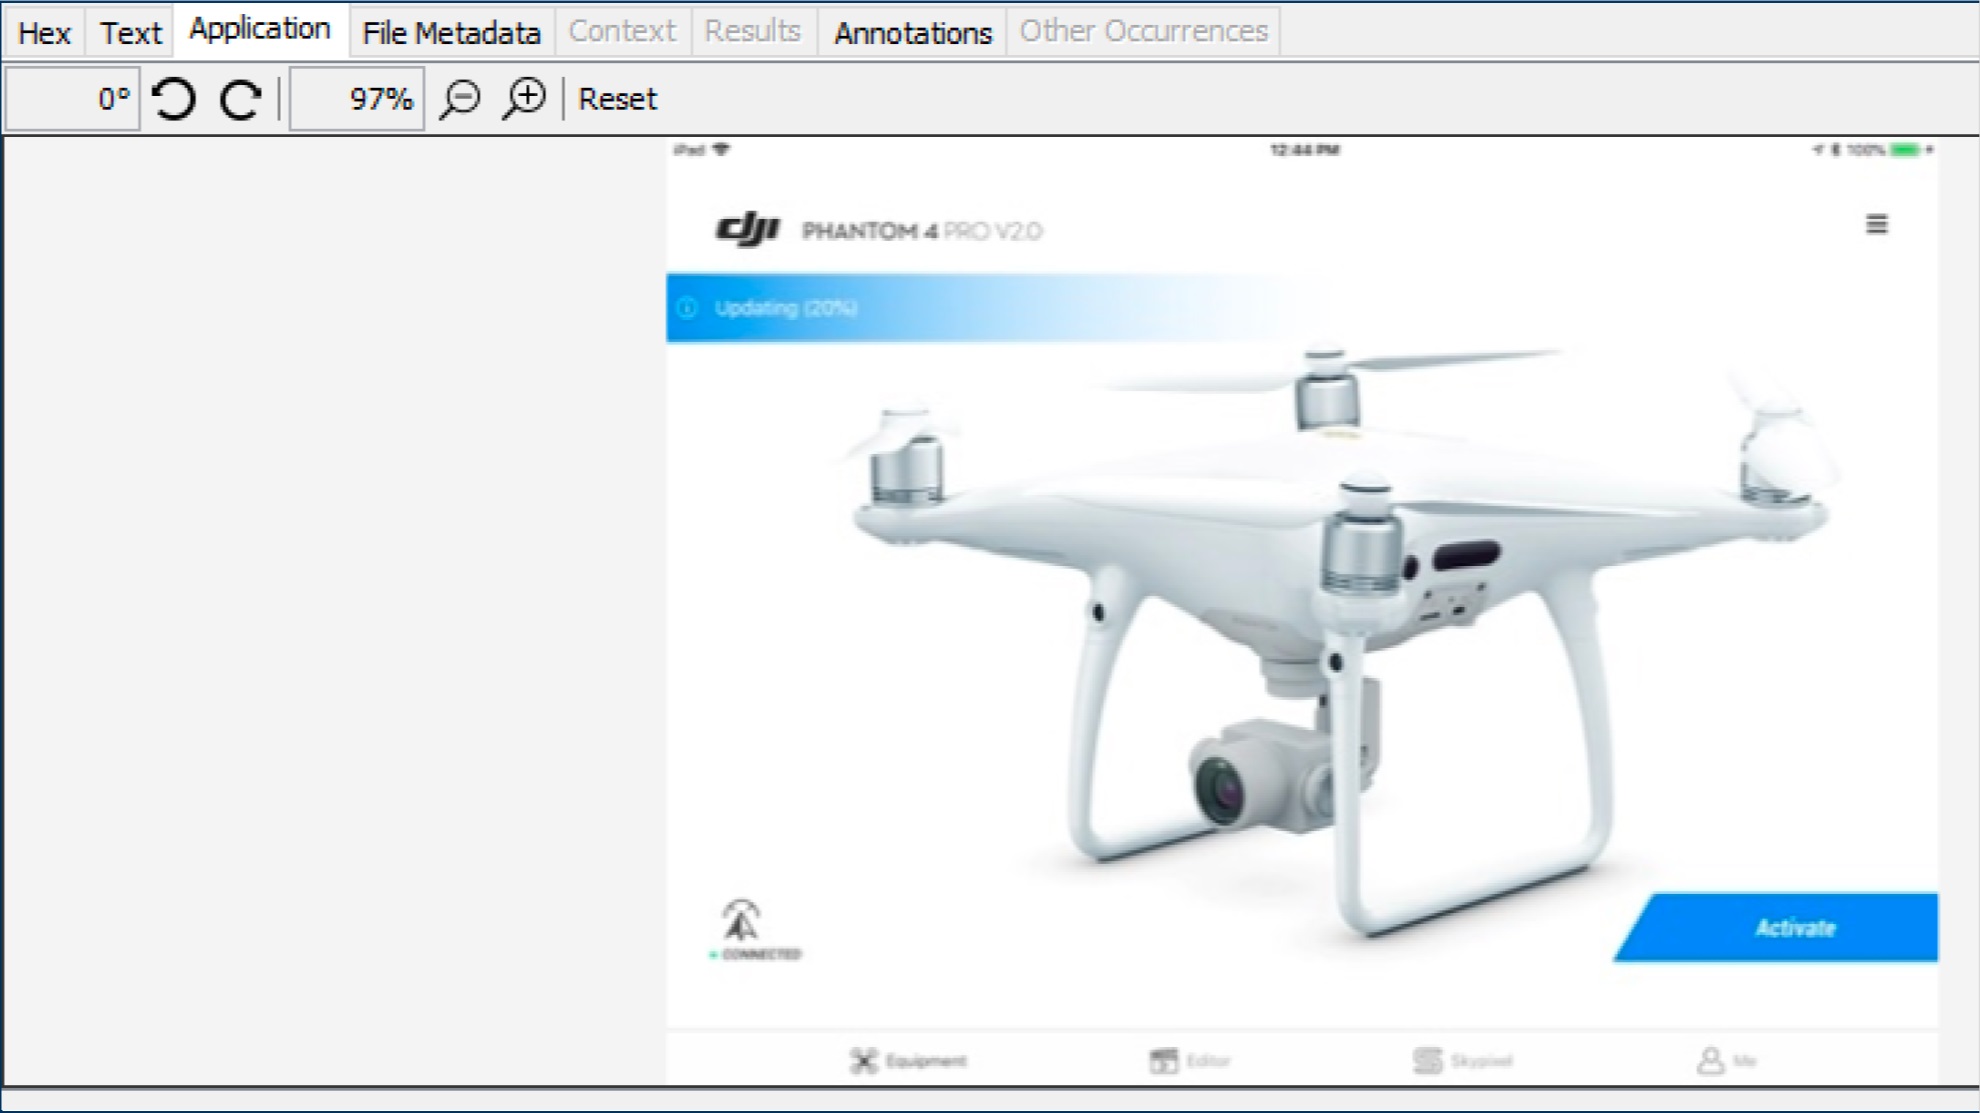The image size is (1980, 1113).
Task: Click the rotation angle field showing 0°
Action: click(72, 99)
